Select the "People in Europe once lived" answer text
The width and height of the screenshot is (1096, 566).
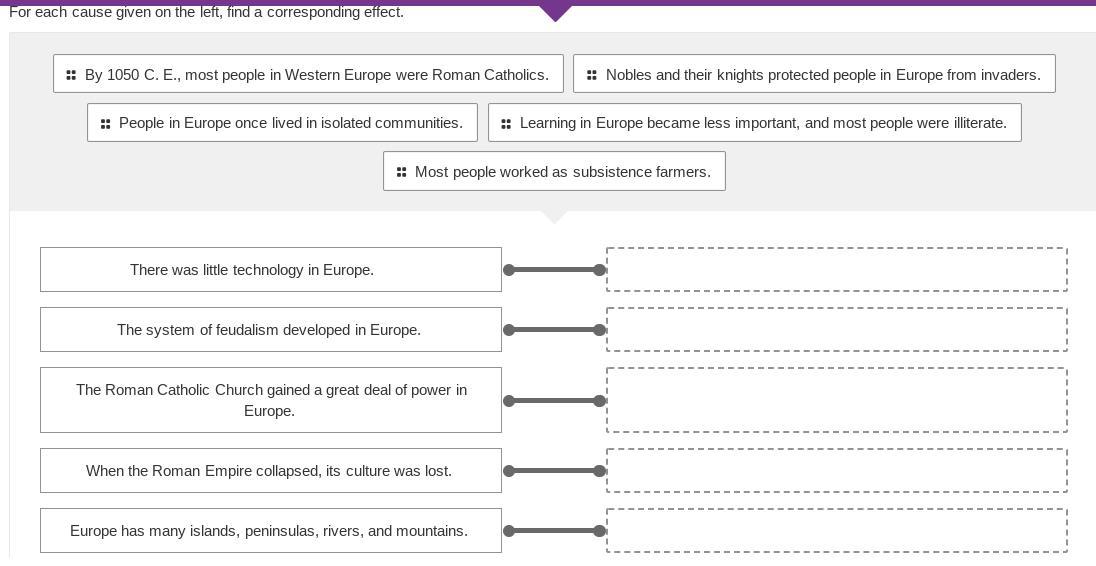point(290,123)
